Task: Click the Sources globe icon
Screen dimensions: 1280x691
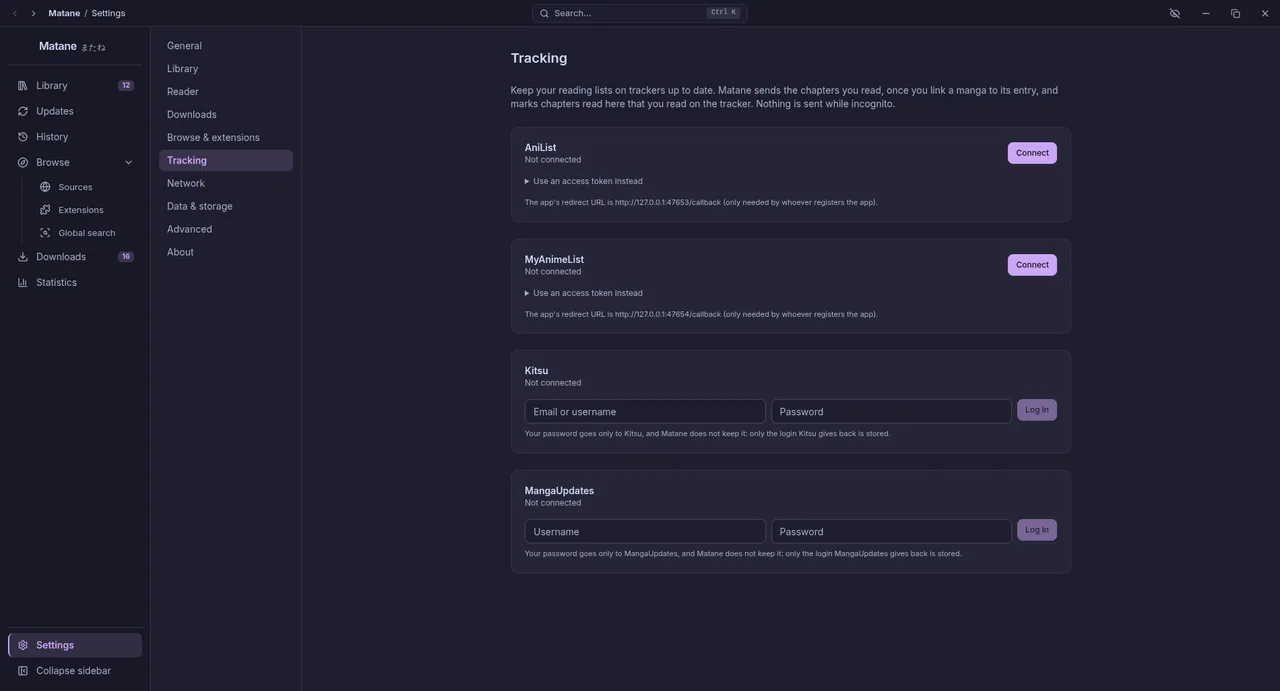Action: pos(45,187)
